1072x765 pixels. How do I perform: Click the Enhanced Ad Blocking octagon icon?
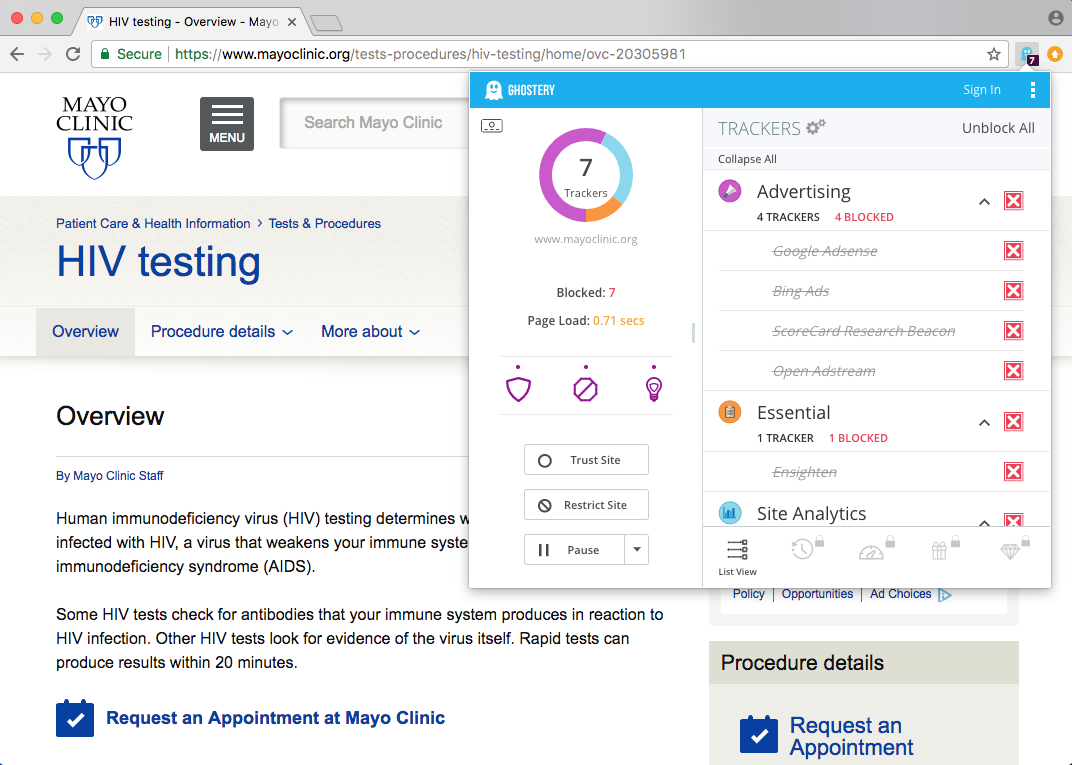click(x=585, y=388)
